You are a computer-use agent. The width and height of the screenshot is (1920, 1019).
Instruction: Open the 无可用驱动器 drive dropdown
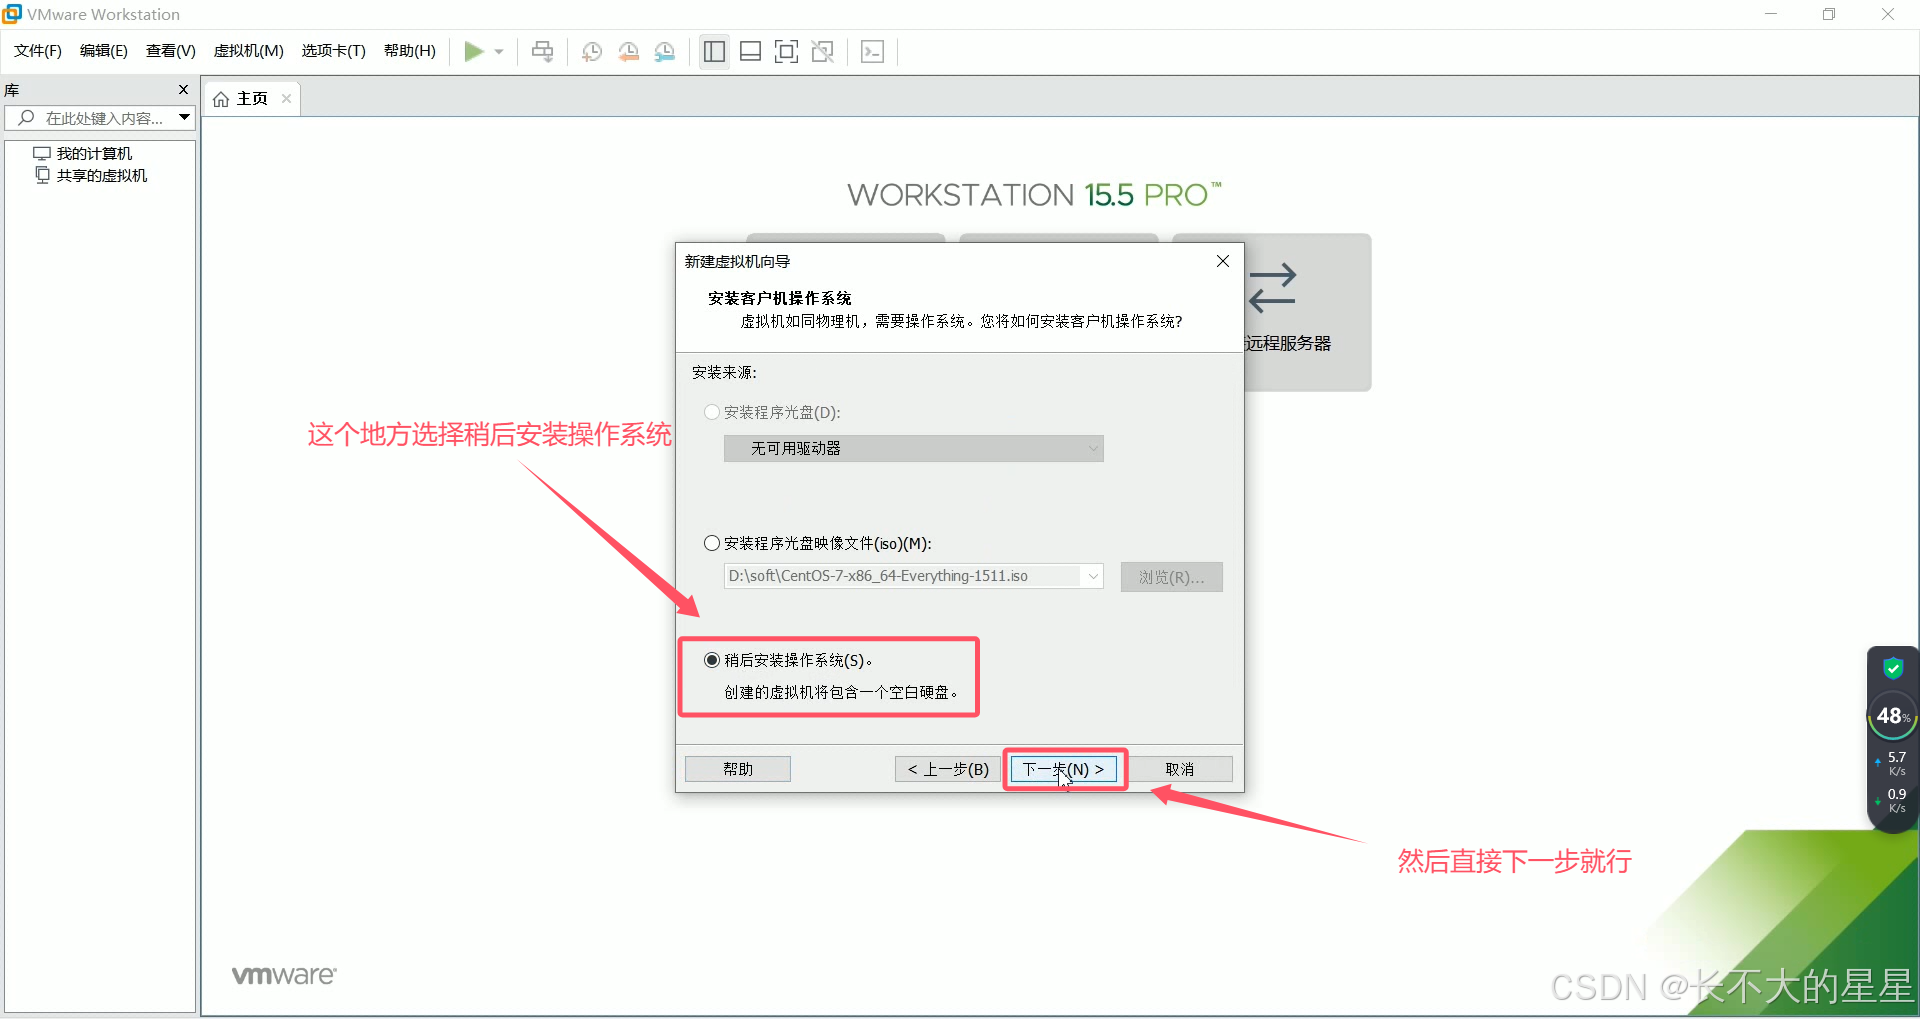913,448
